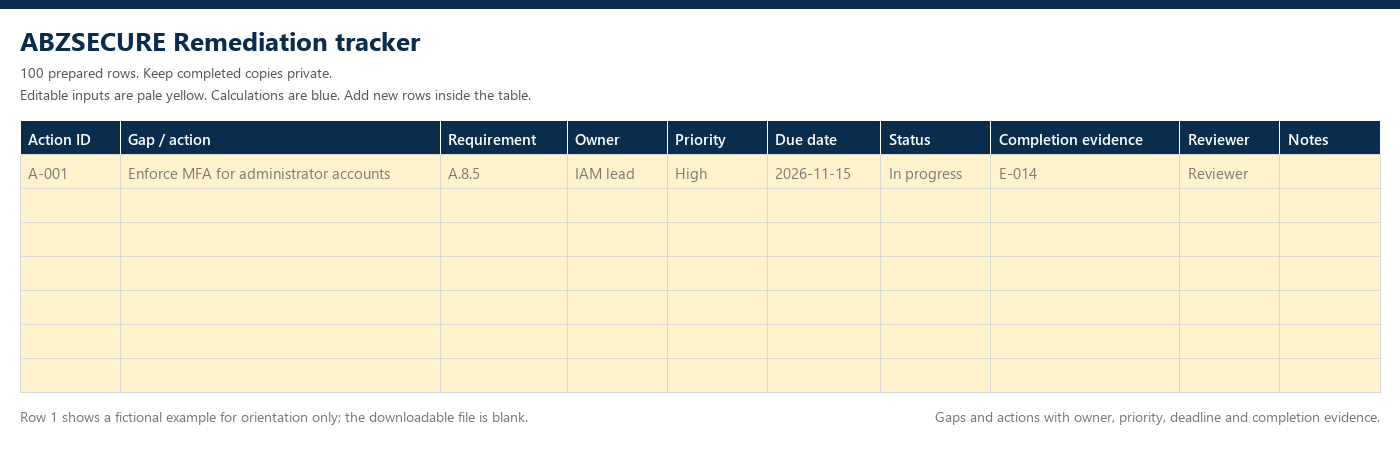Select the Action ID column header
This screenshot has width=1400, height=462.
pos(70,139)
